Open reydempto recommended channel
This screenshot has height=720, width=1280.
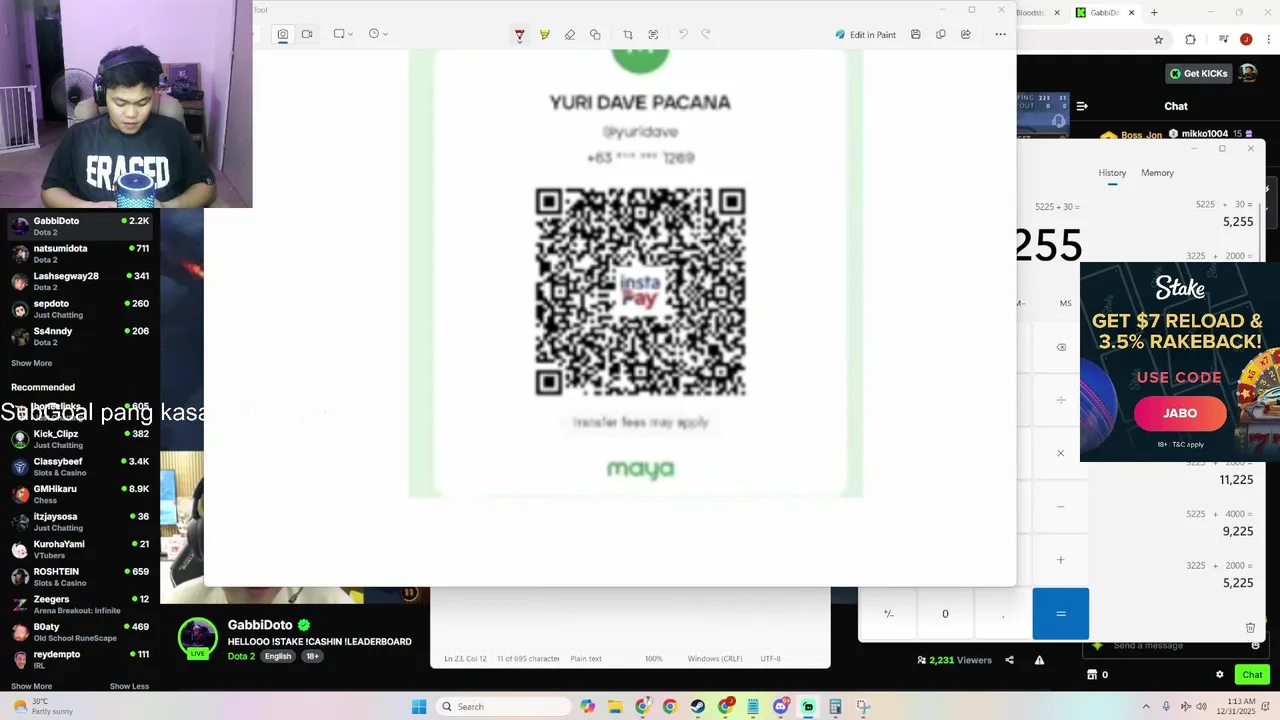click(80, 659)
